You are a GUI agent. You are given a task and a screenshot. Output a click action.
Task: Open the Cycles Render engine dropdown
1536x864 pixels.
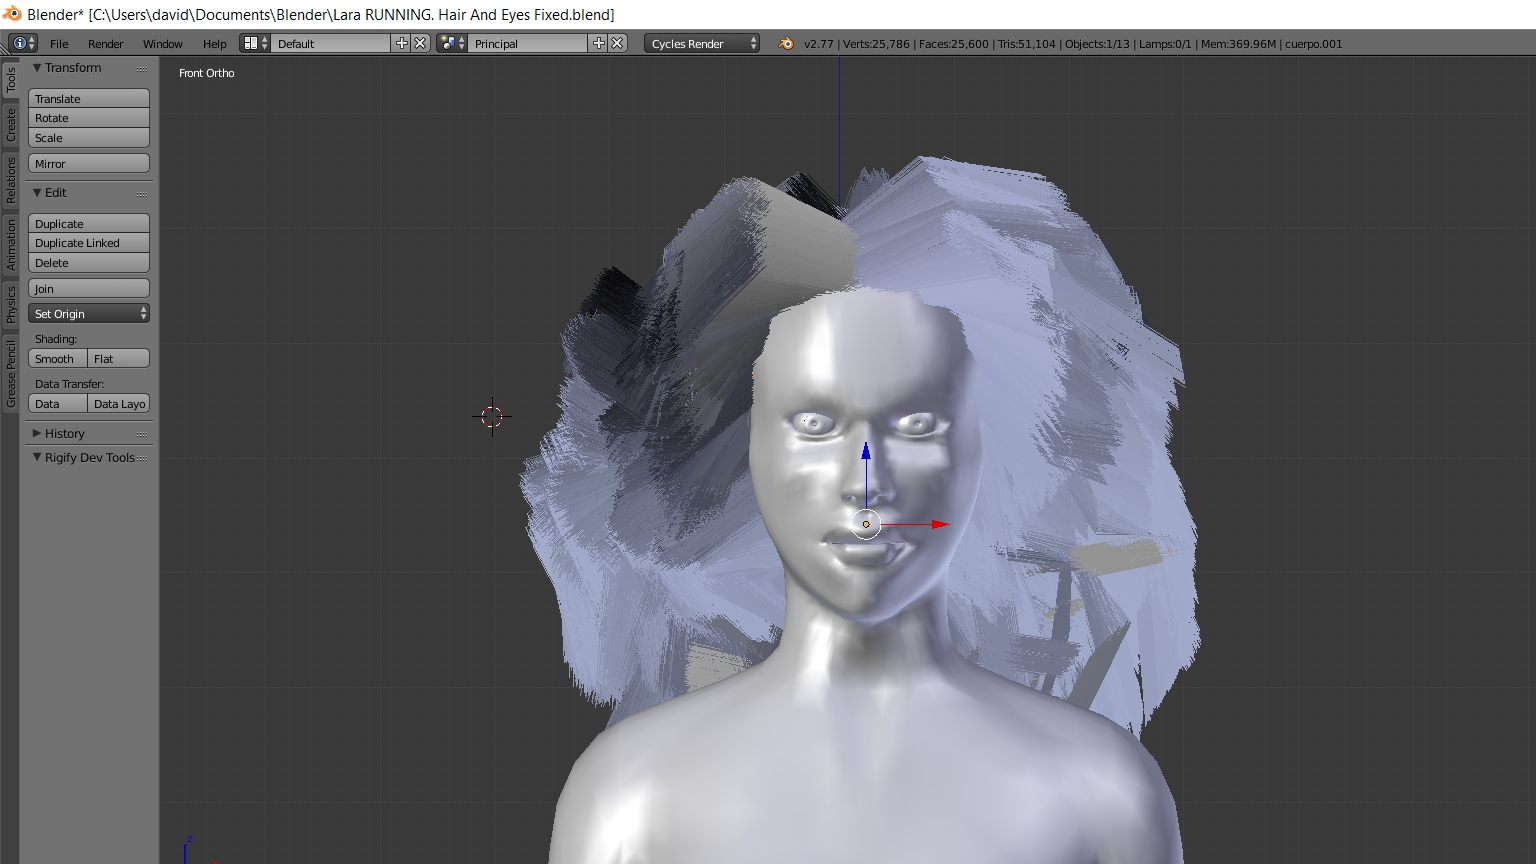(701, 43)
